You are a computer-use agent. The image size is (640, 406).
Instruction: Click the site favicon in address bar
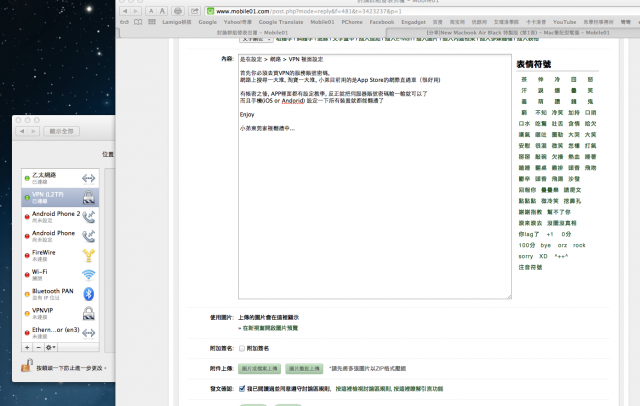211,11
